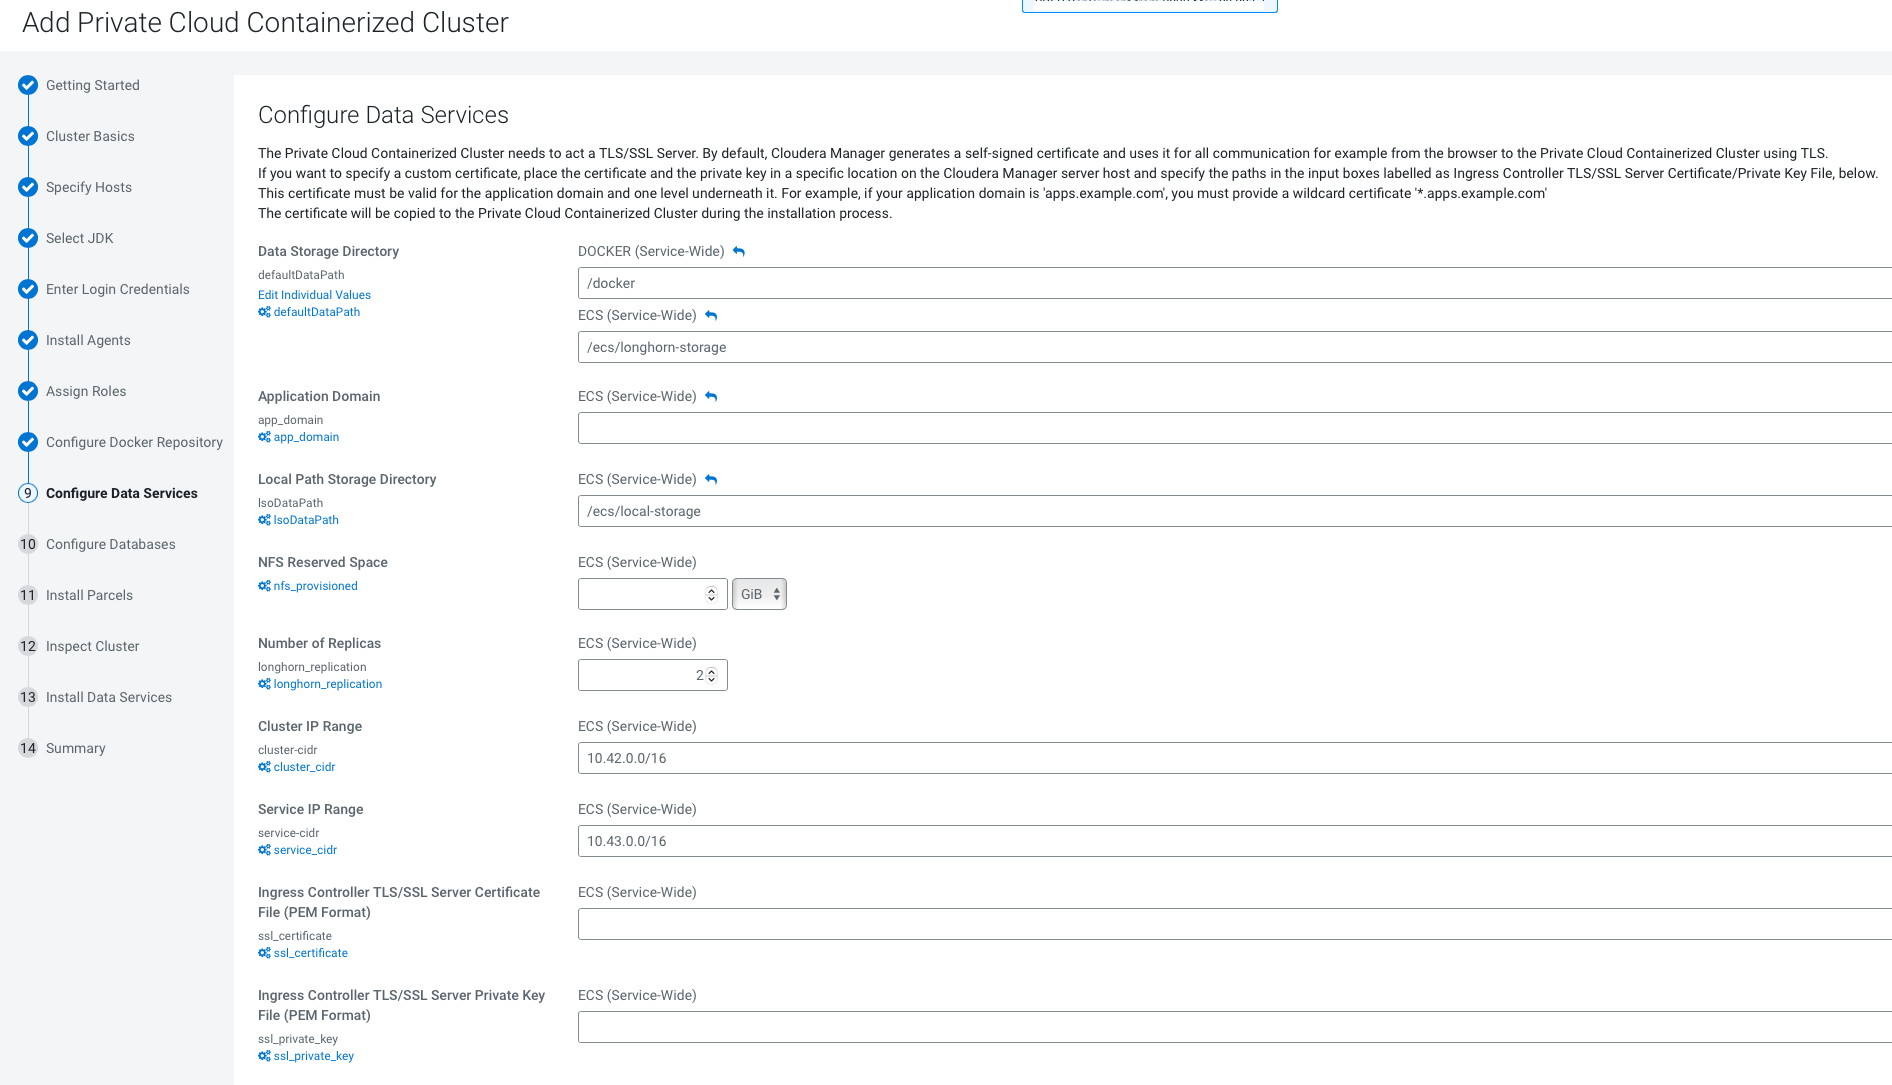Open Configure Docker Repository step
The image size is (1892, 1085).
coord(134,442)
